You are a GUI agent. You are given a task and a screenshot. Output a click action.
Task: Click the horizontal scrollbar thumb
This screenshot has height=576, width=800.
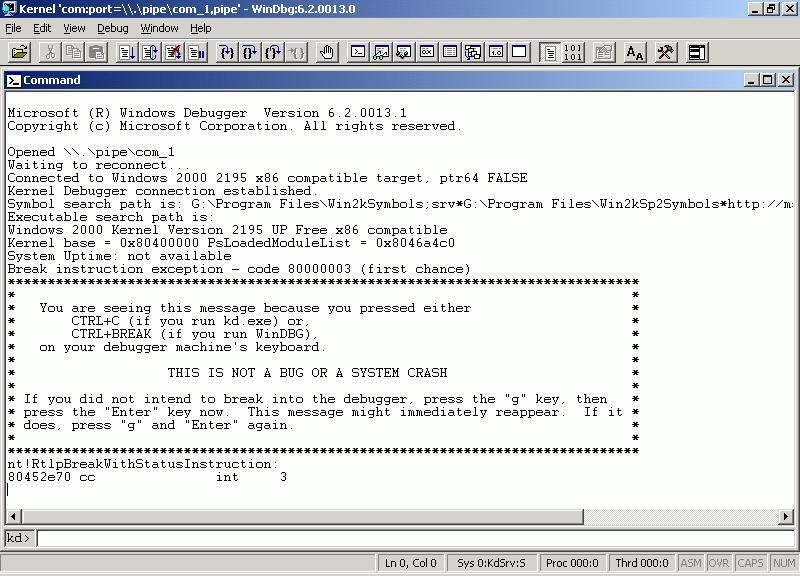[x=302, y=516]
